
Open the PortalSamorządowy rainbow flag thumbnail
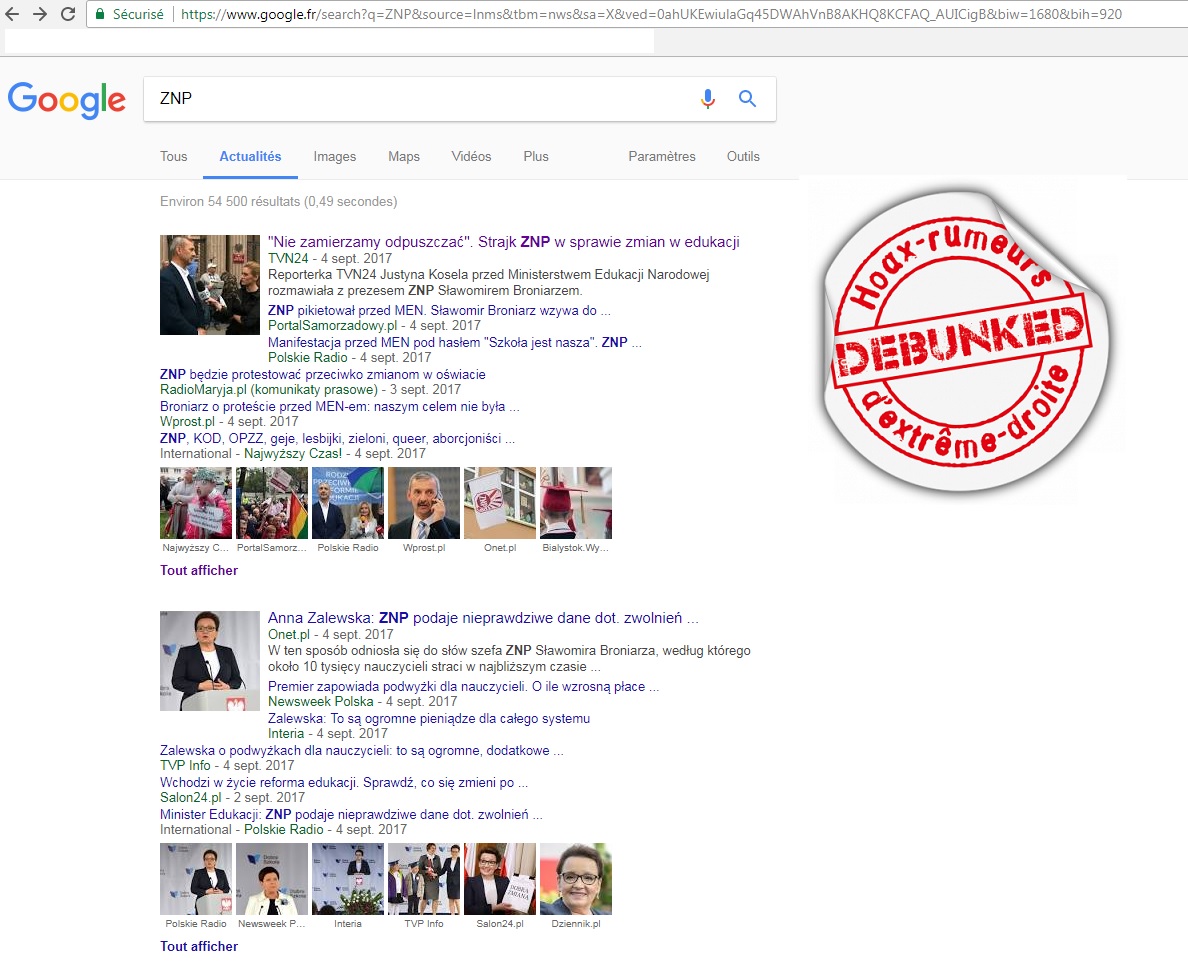tap(272, 503)
